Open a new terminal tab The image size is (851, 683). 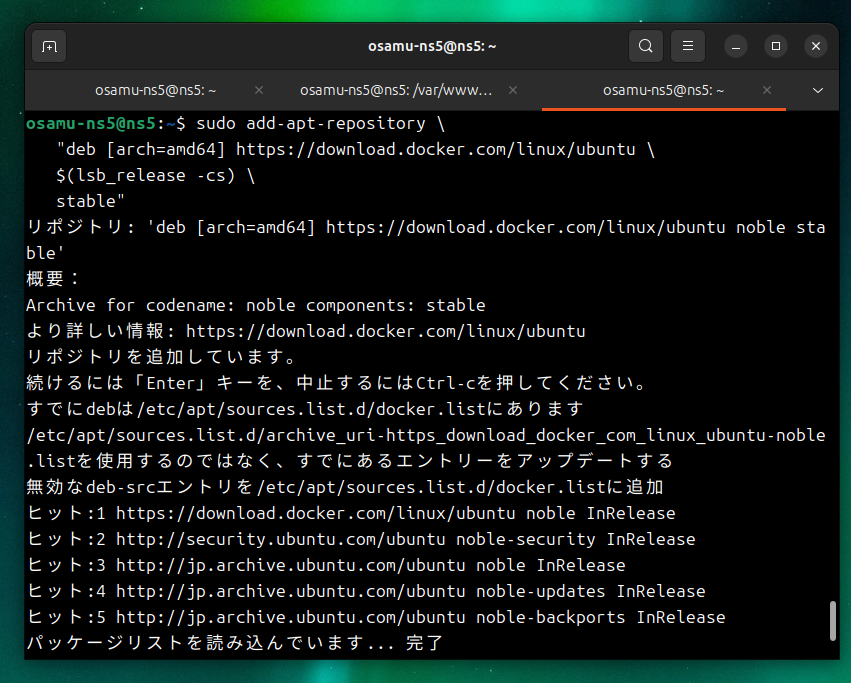point(49,46)
